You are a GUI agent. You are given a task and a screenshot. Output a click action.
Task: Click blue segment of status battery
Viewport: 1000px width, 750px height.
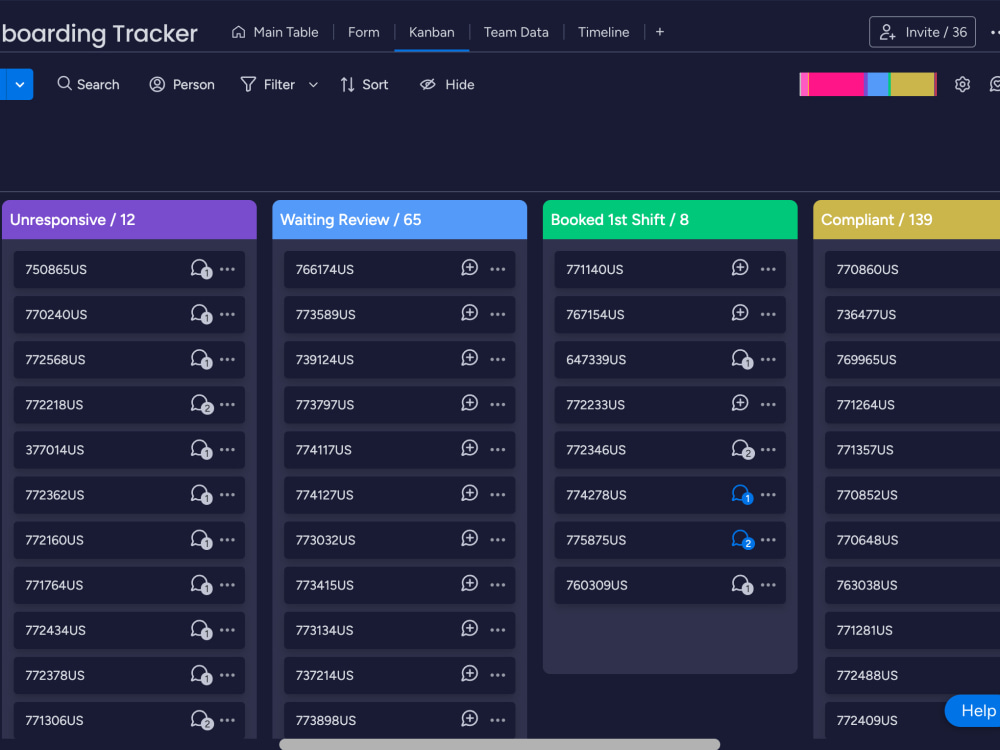878,84
